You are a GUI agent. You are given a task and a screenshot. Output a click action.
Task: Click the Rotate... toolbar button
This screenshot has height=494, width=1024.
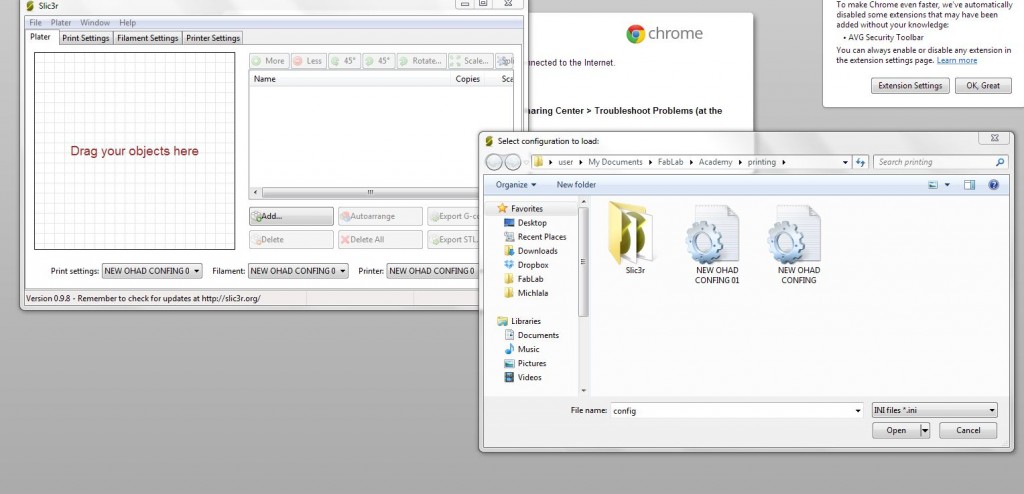pos(421,61)
